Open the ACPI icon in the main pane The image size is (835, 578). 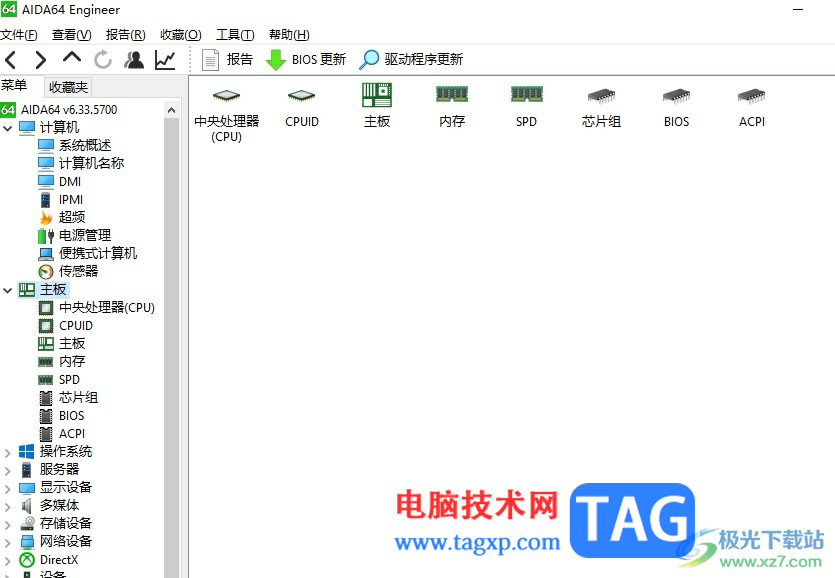[x=751, y=107]
